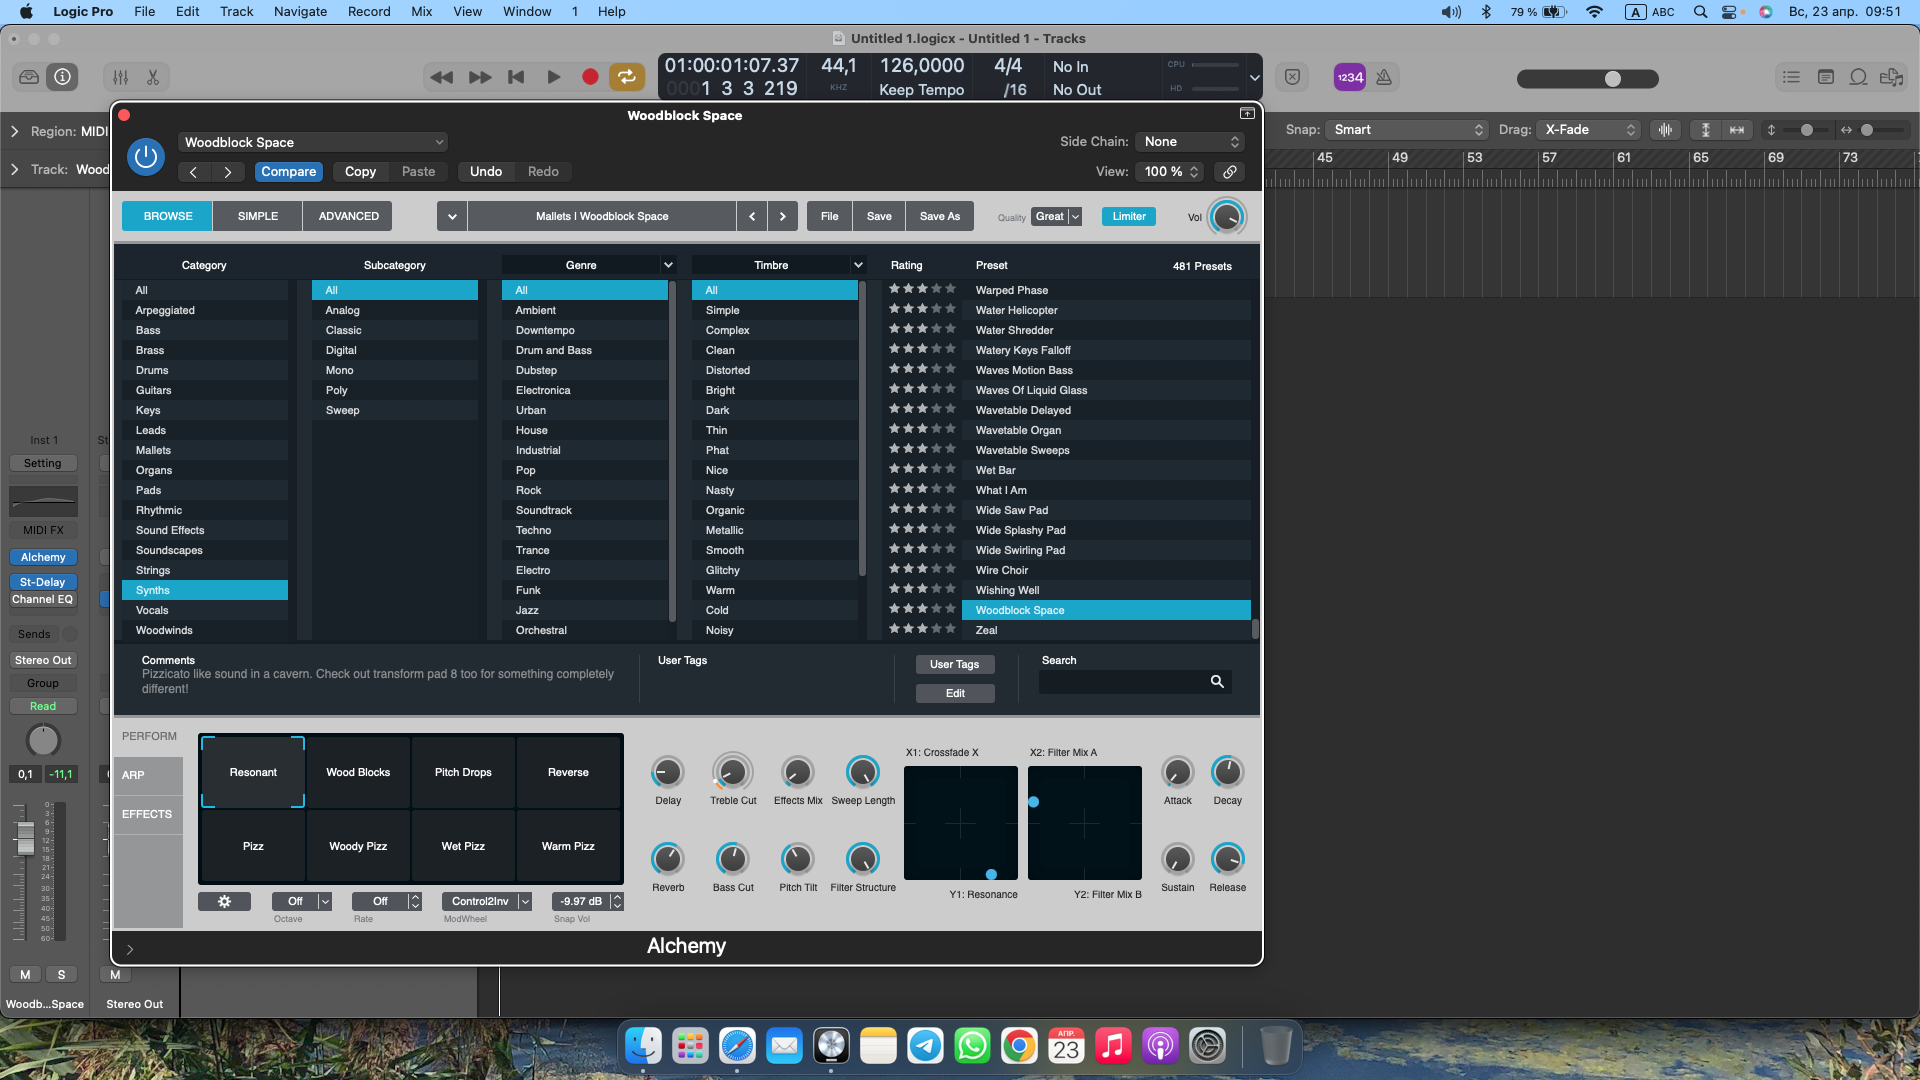Image resolution: width=1920 pixels, height=1080 pixels.
Task: Open the Editors scissors icon
Action: pos(153,77)
